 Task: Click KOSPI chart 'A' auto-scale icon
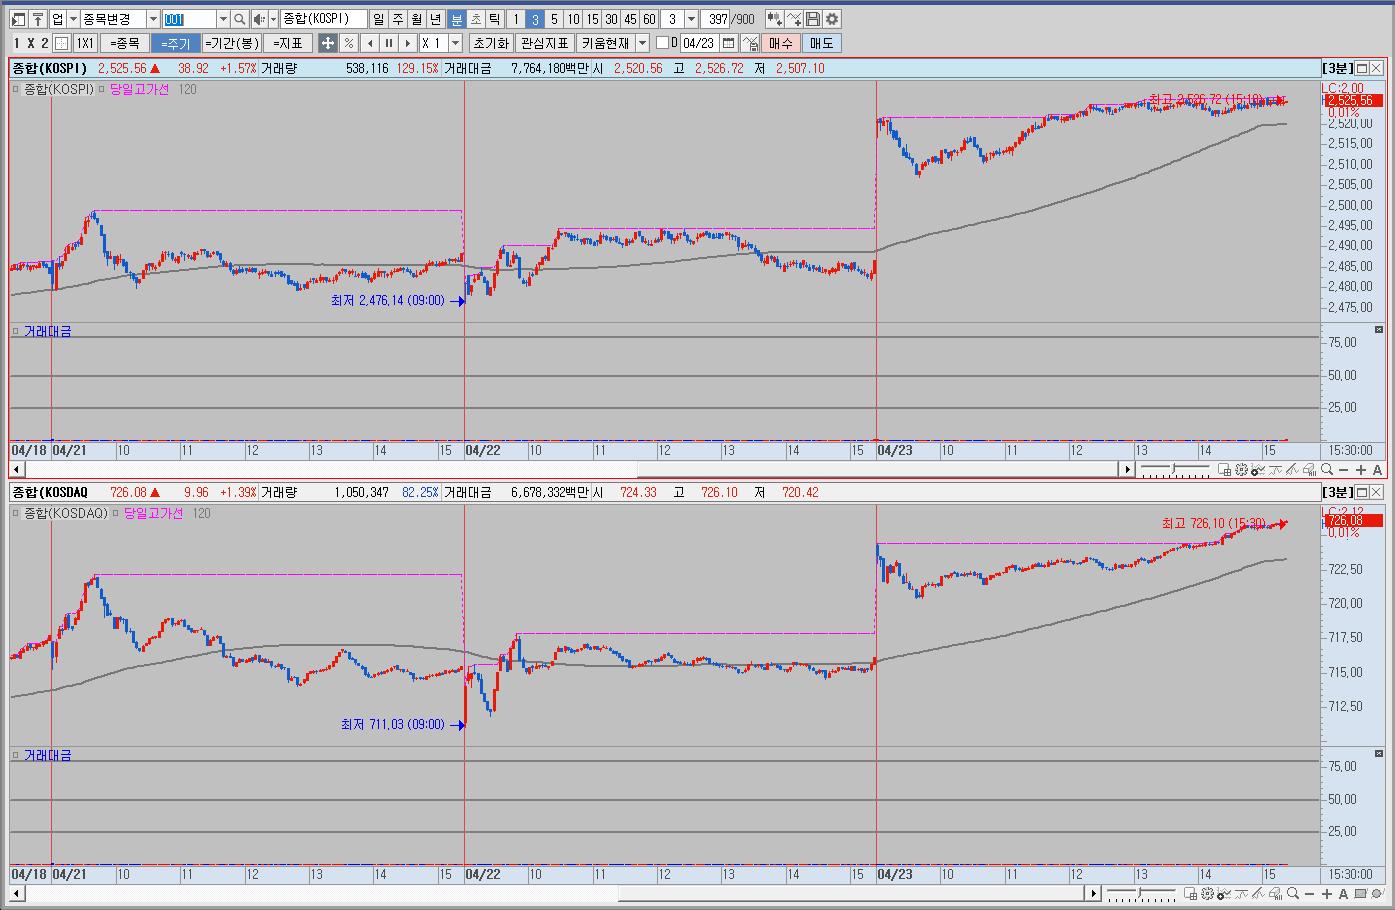click(x=1378, y=470)
